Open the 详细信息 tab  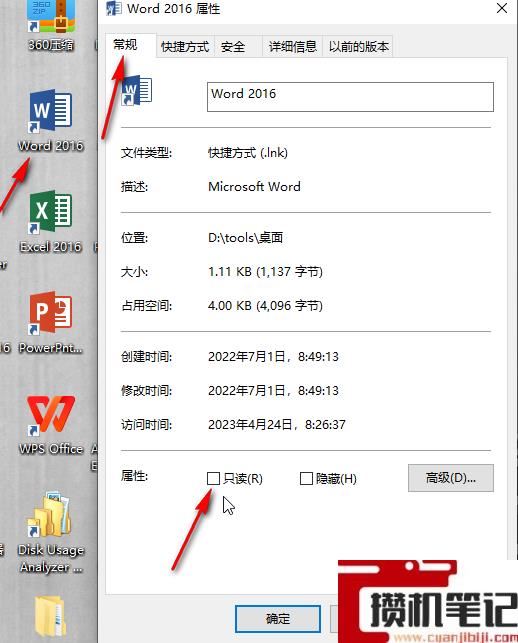(292, 47)
